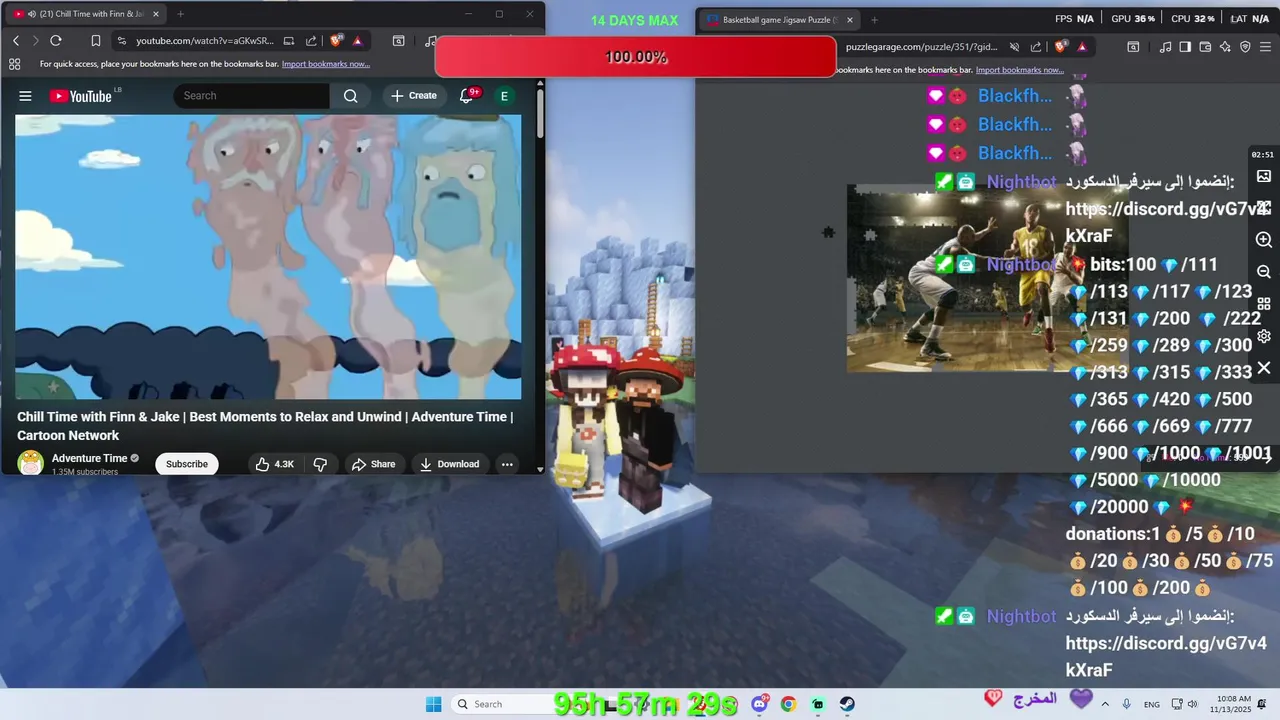Click the YouTube page vertical scrollbar

pyautogui.click(x=540, y=113)
